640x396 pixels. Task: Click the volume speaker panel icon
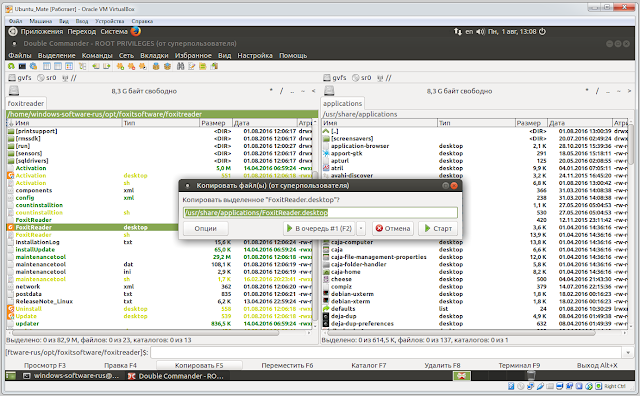480,31
